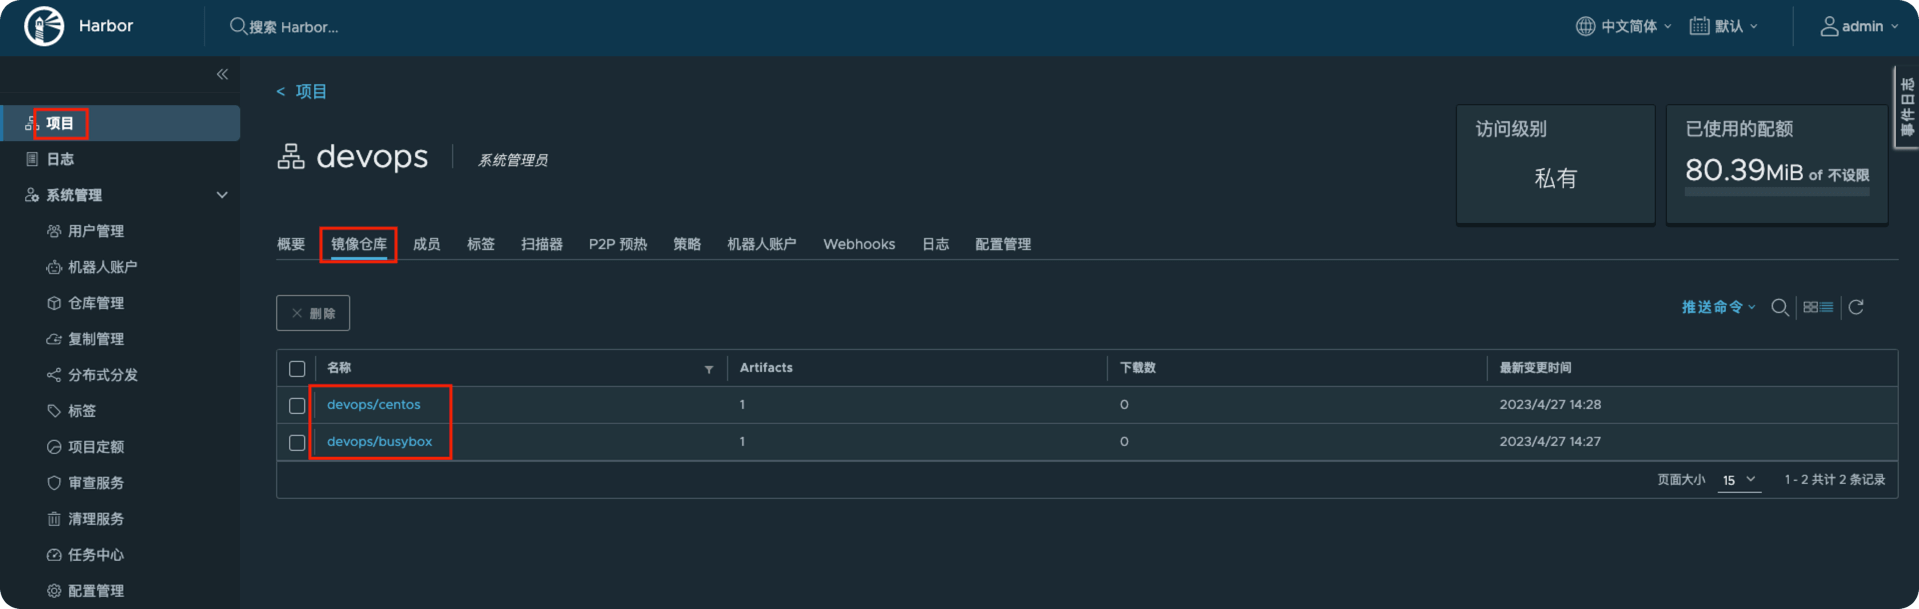Click the theme calendar icon beside 默认

click(x=1699, y=26)
